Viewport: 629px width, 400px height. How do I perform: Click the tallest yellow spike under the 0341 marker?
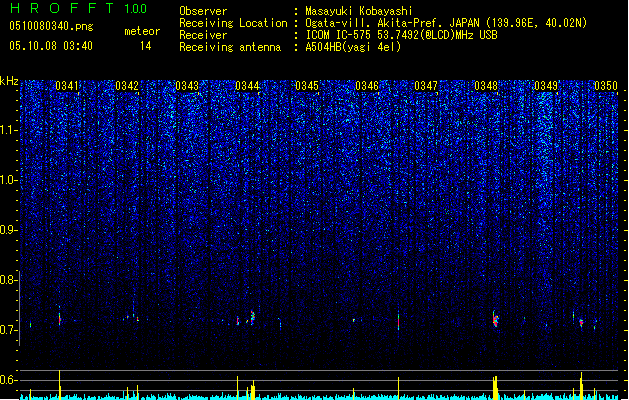pyautogui.click(x=60, y=384)
